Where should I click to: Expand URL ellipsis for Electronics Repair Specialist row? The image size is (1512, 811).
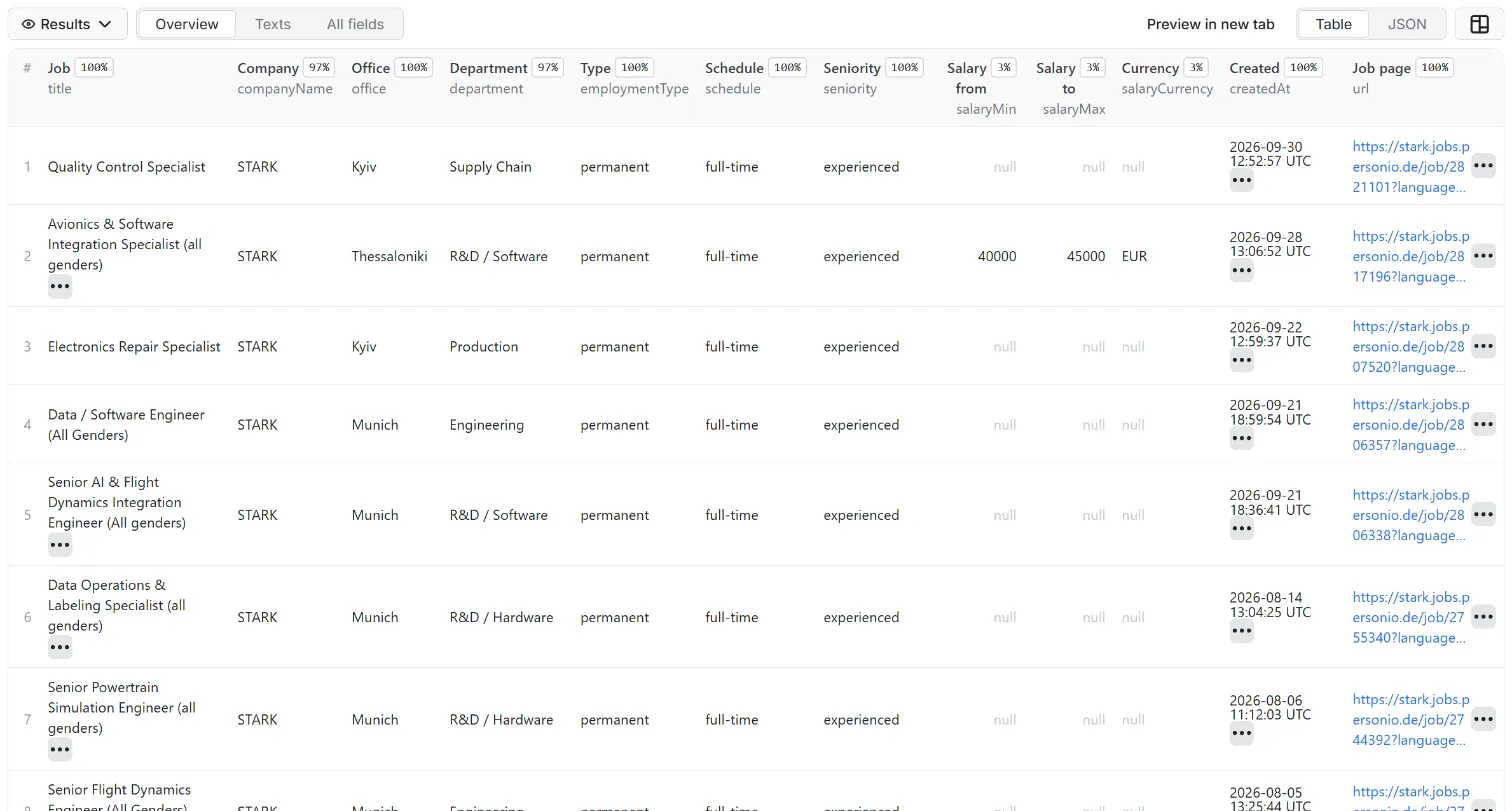click(x=1483, y=346)
